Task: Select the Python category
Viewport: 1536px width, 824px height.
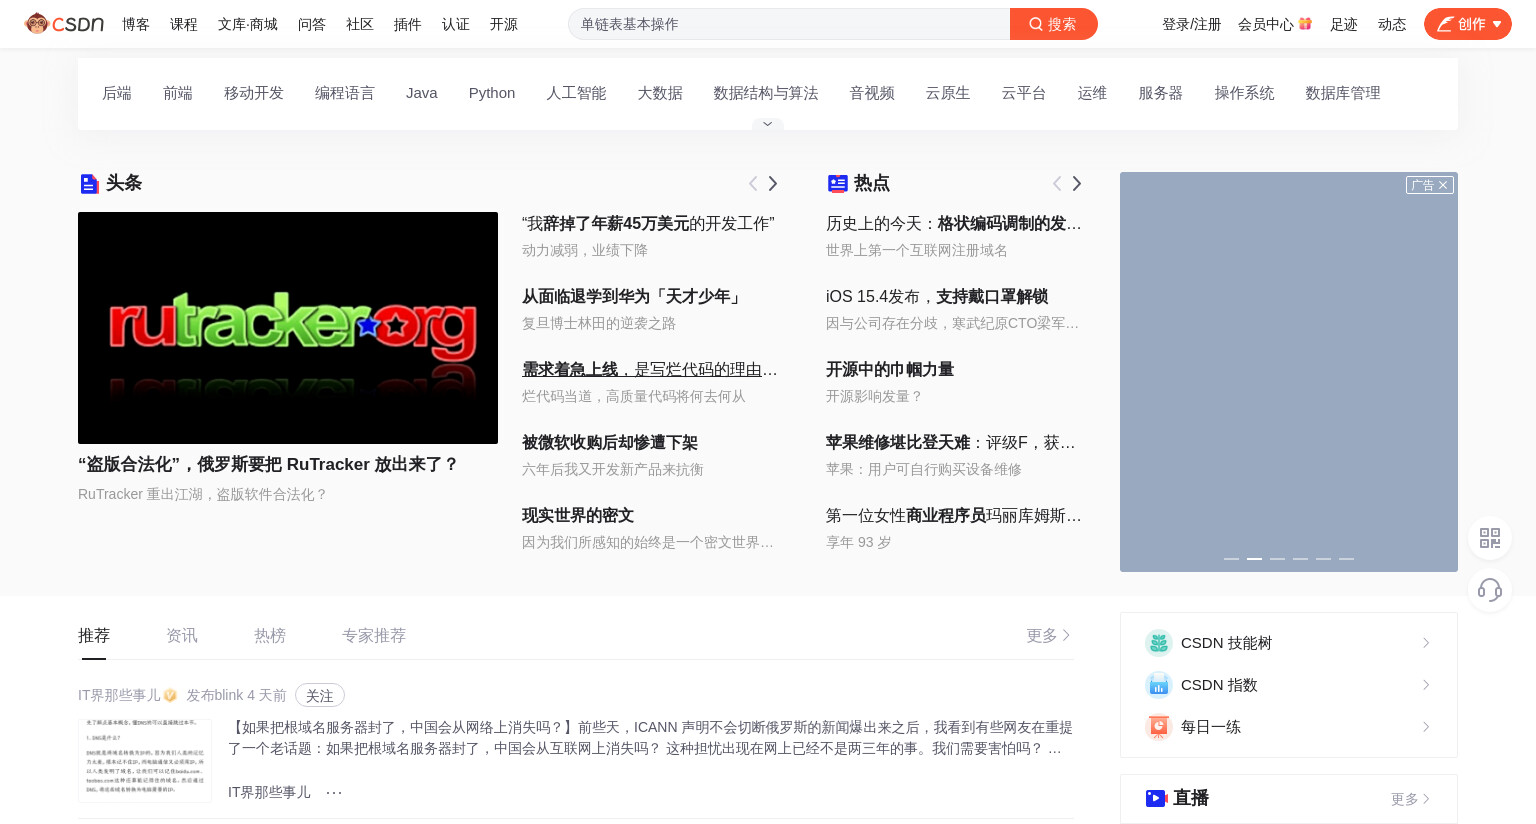Action: click(x=492, y=93)
